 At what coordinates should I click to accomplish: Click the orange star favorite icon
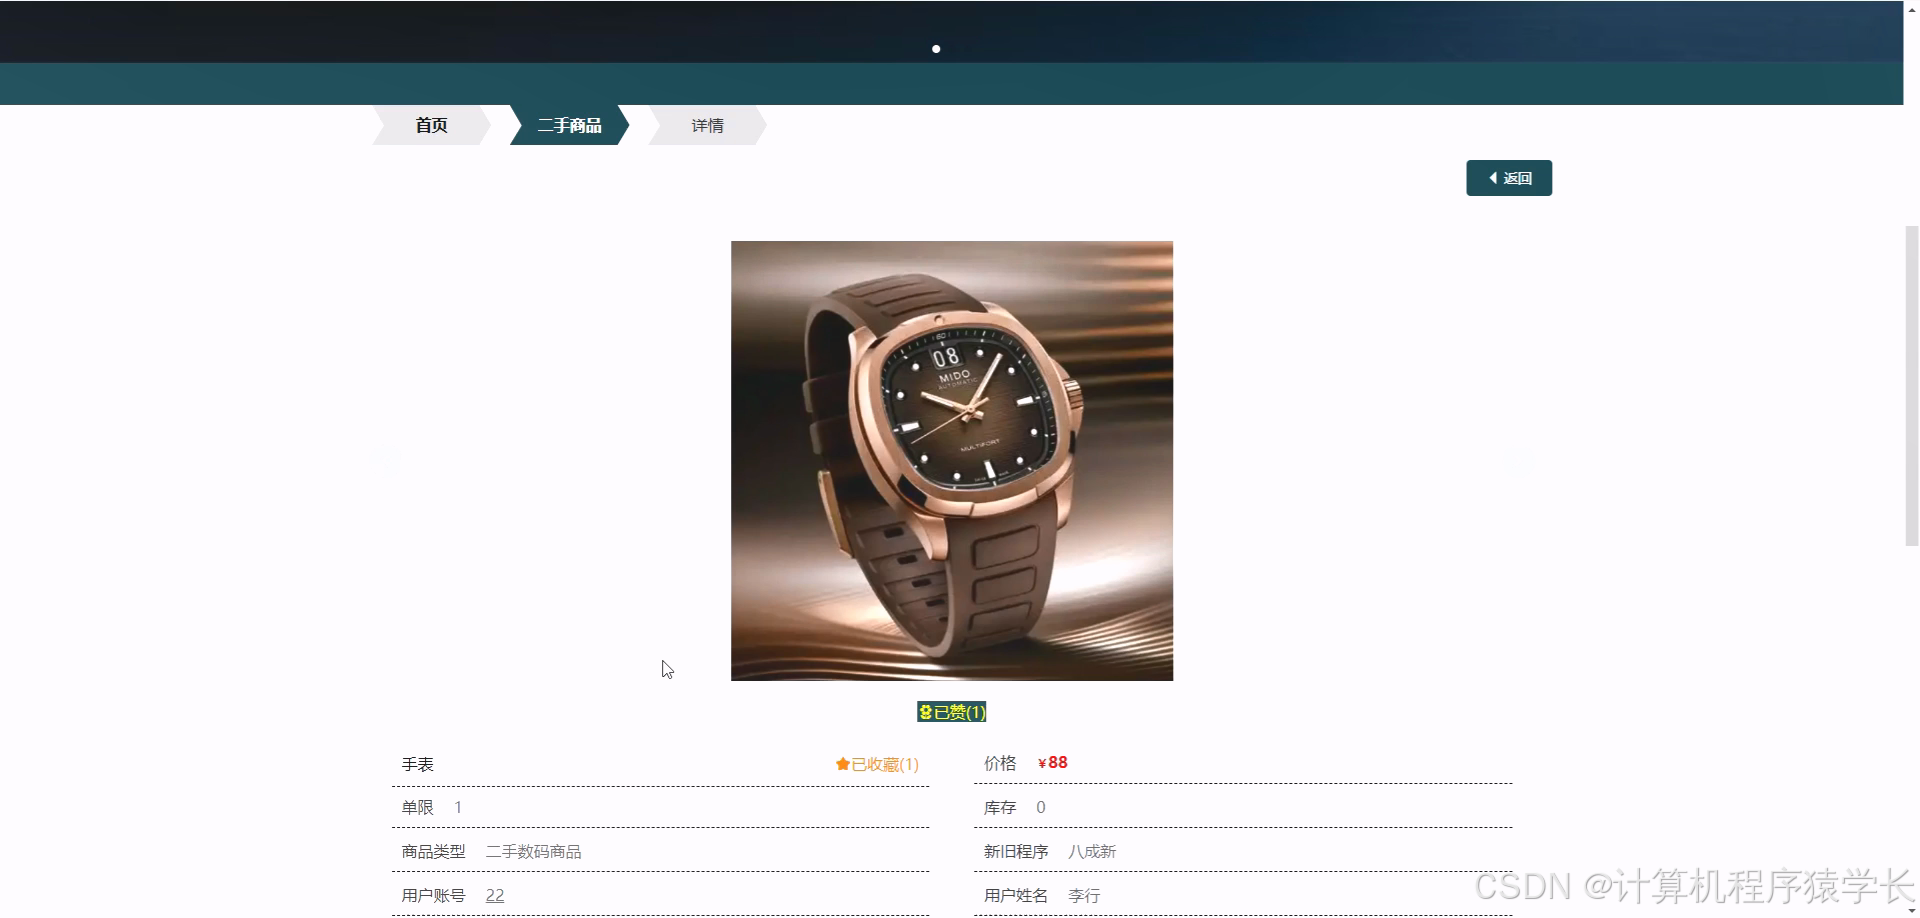coord(842,764)
